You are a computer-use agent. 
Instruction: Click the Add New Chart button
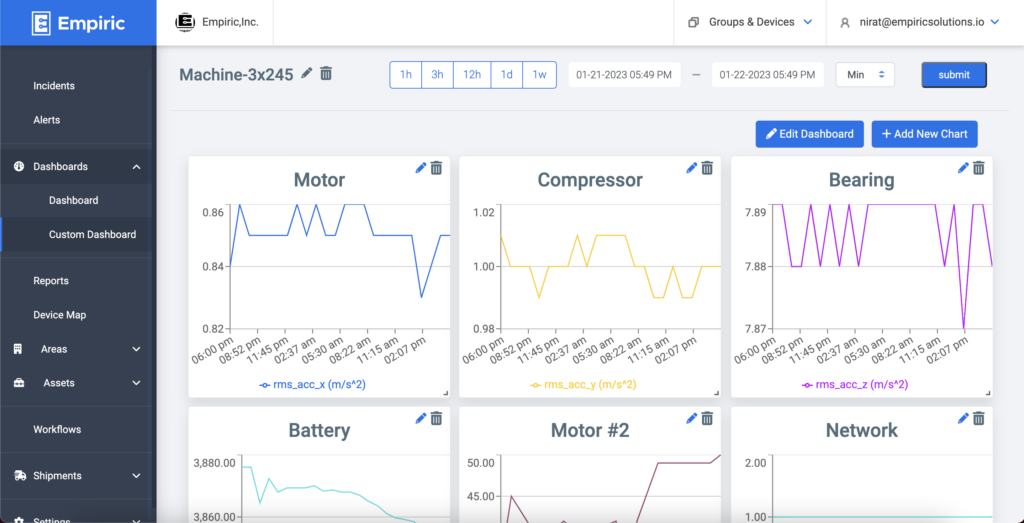tap(925, 134)
